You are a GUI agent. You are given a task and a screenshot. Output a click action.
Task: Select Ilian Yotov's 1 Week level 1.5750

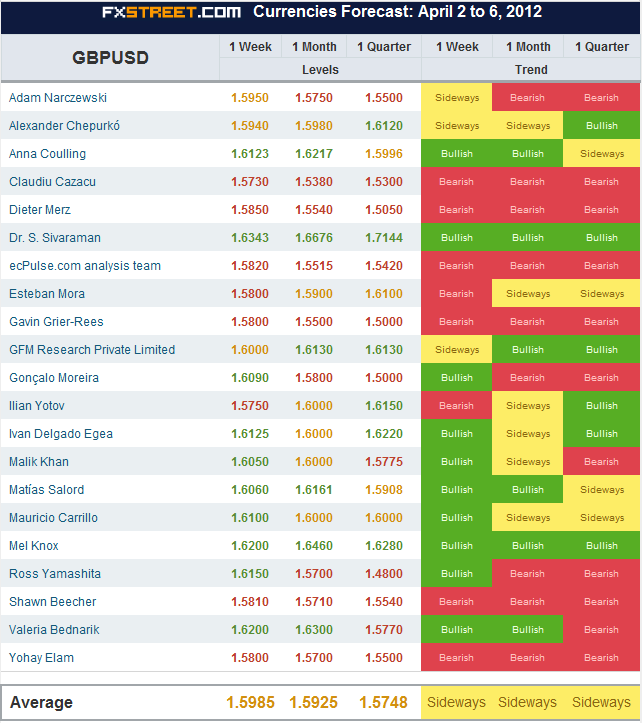pos(250,406)
